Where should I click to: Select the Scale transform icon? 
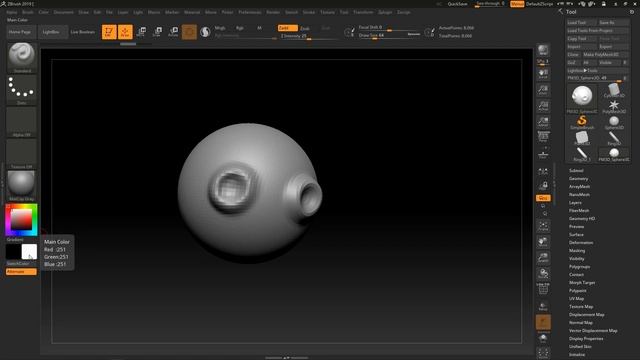tap(157, 32)
